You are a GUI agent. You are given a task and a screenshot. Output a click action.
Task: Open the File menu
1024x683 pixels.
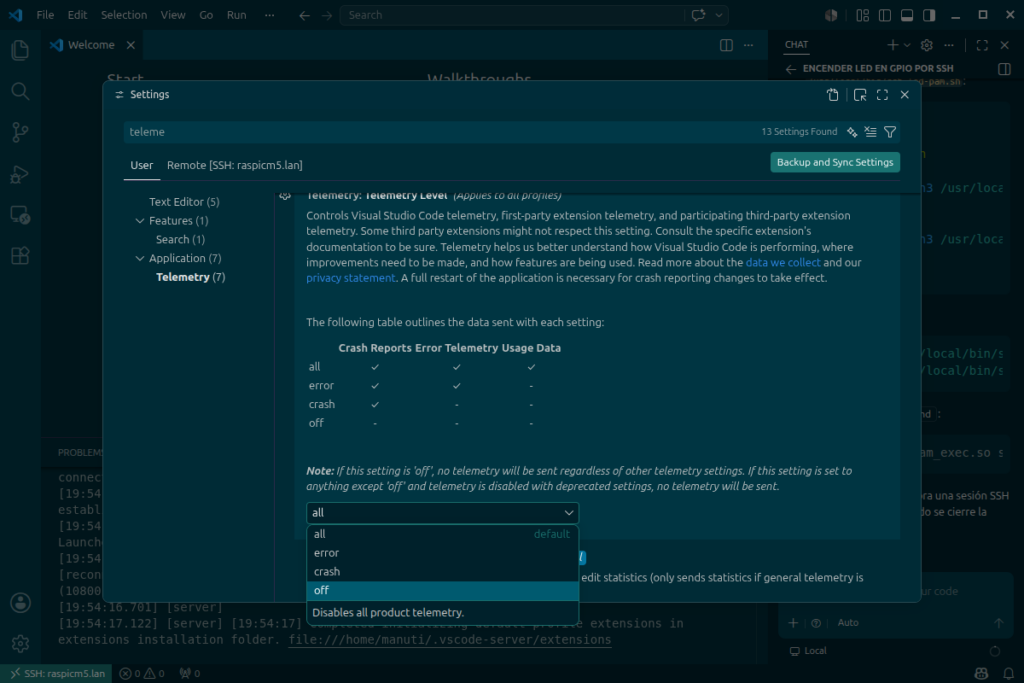click(45, 15)
